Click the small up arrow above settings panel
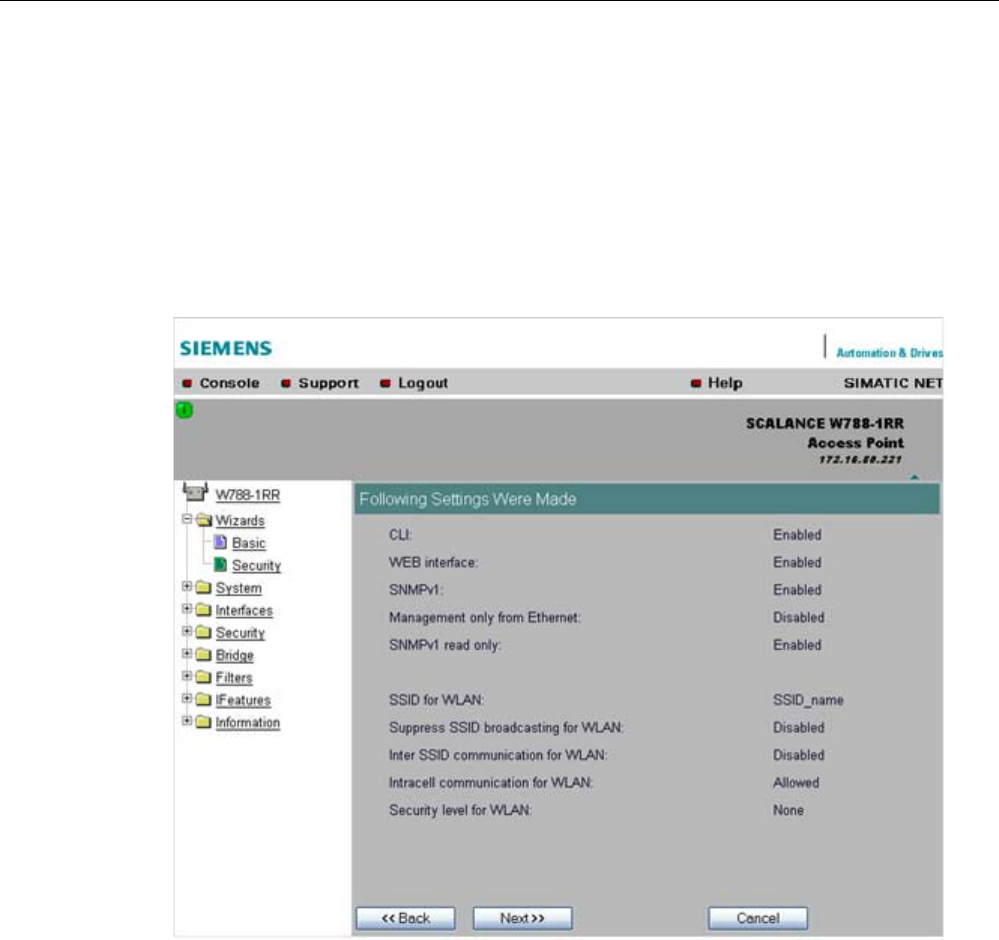The width and height of the screenshot is (999, 940). (915, 477)
